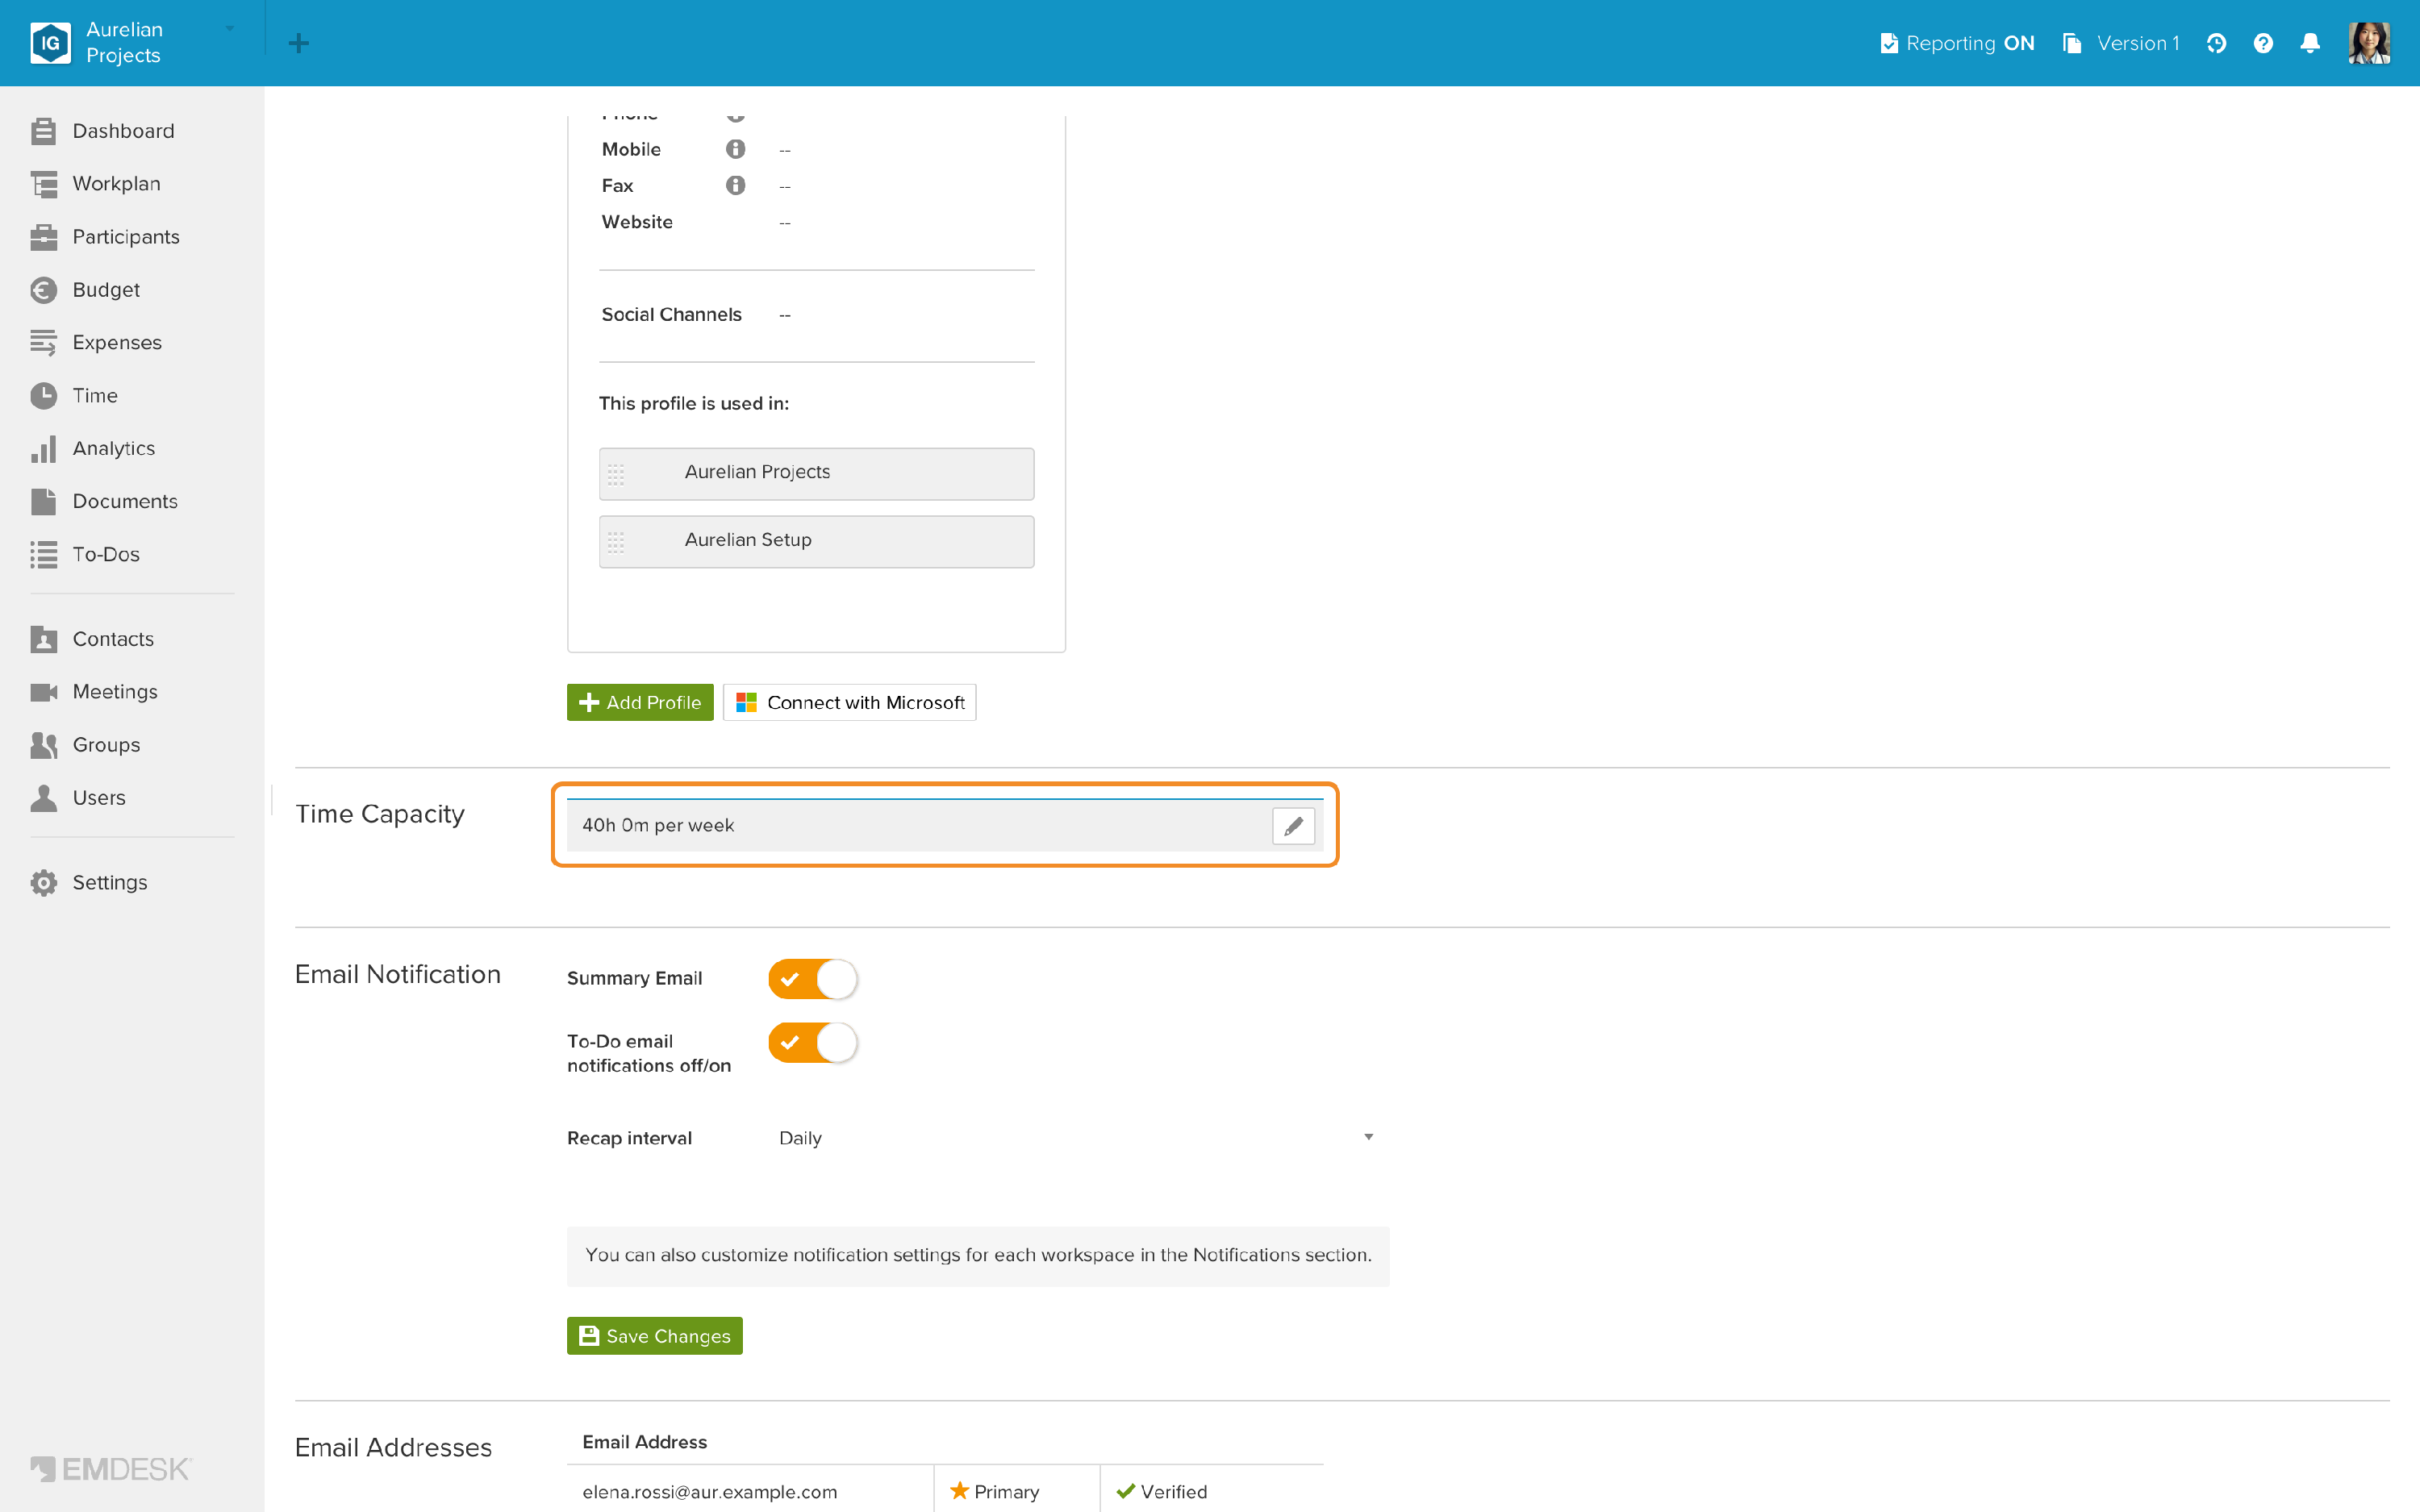2420x1512 pixels.
Task: Click the Fax info icon
Action: point(735,185)
